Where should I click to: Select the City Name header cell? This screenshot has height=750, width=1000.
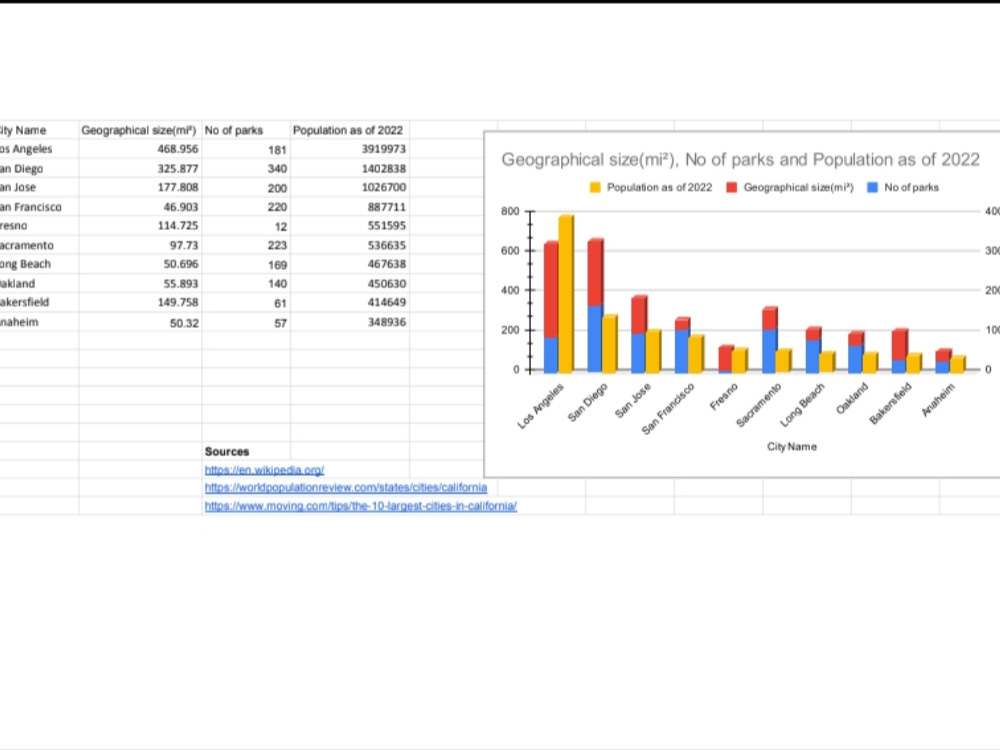(x=39, y=130)
